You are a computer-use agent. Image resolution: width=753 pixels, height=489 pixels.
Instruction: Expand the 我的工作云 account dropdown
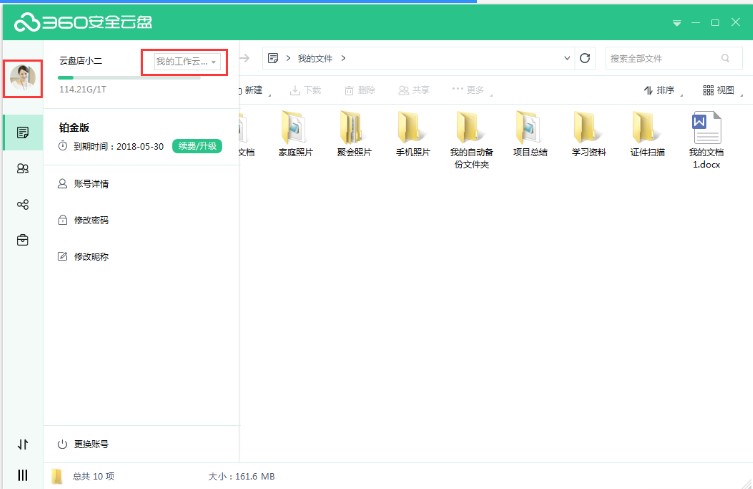click(x=186, y=61)
